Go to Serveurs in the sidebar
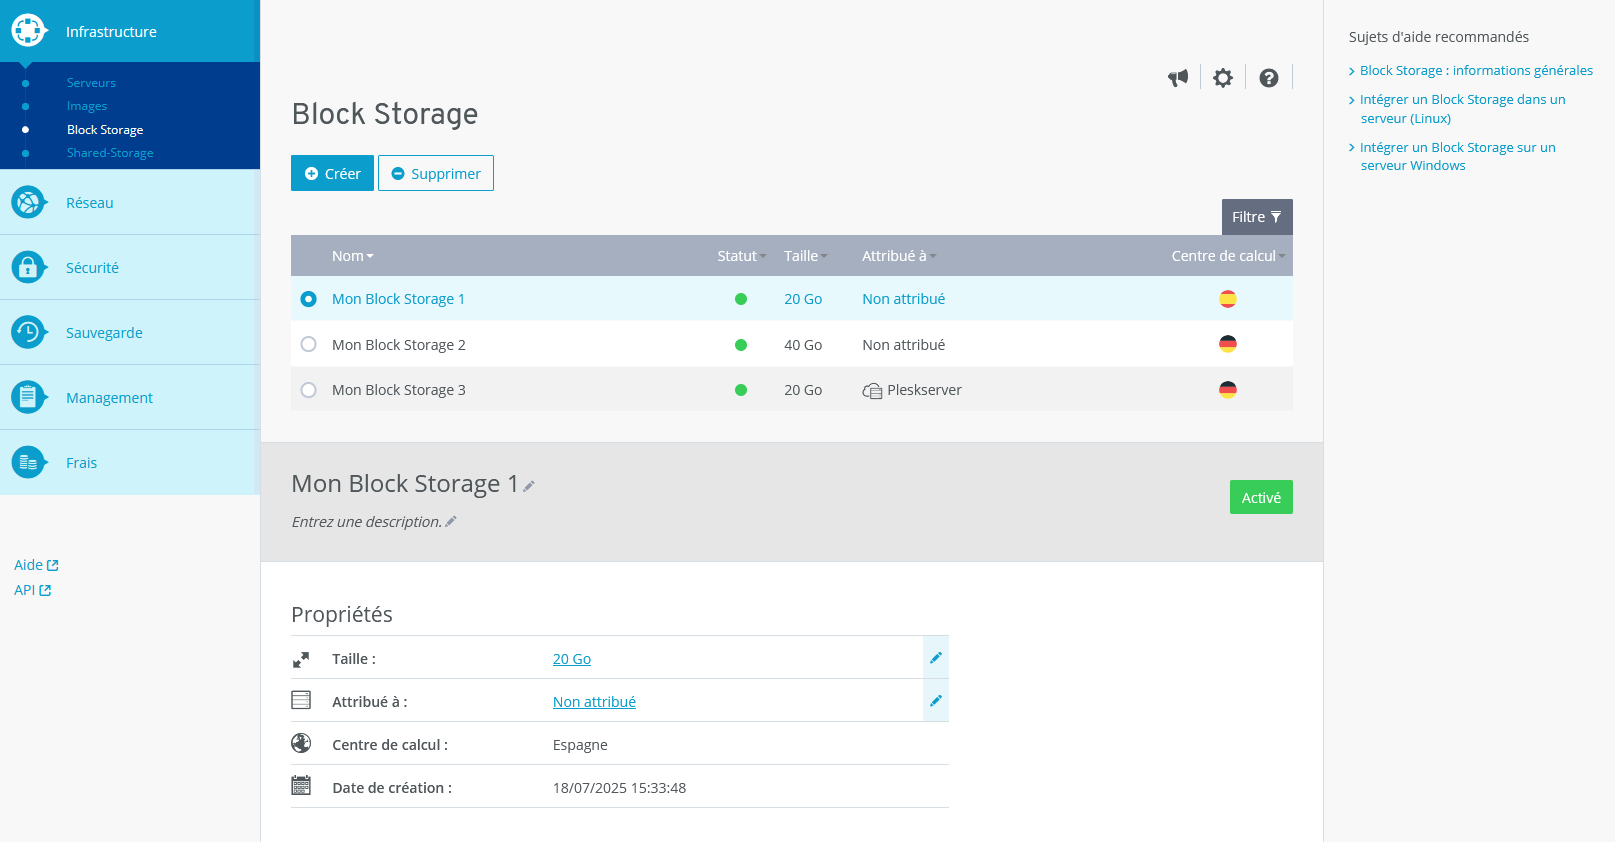Viewport: 1615px width, 842px height. pos(91,83)
